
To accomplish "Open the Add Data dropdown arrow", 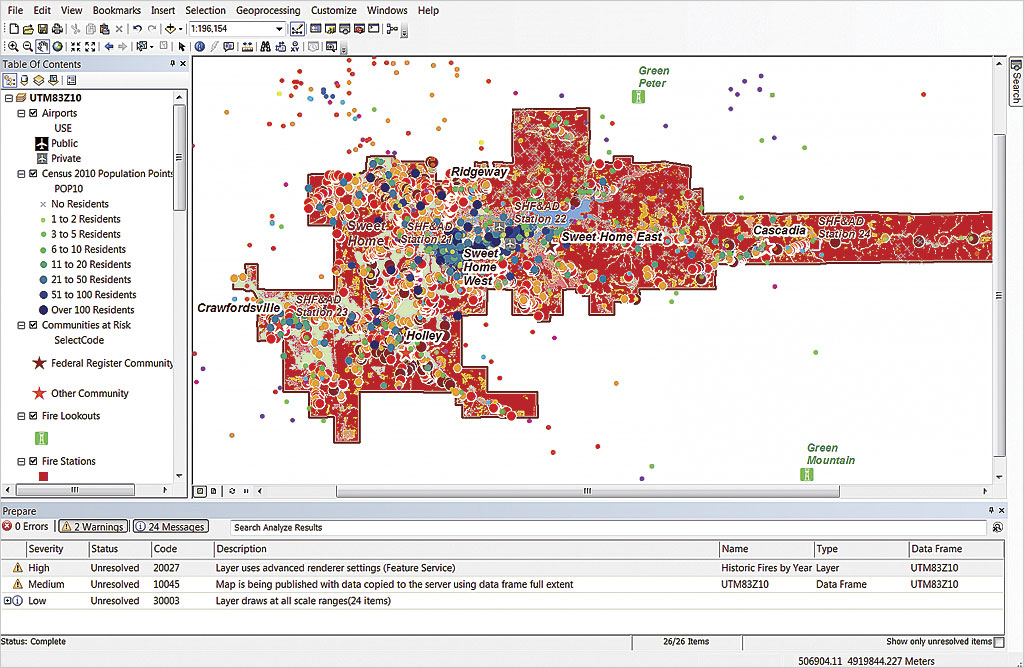I will coord(181,29).
